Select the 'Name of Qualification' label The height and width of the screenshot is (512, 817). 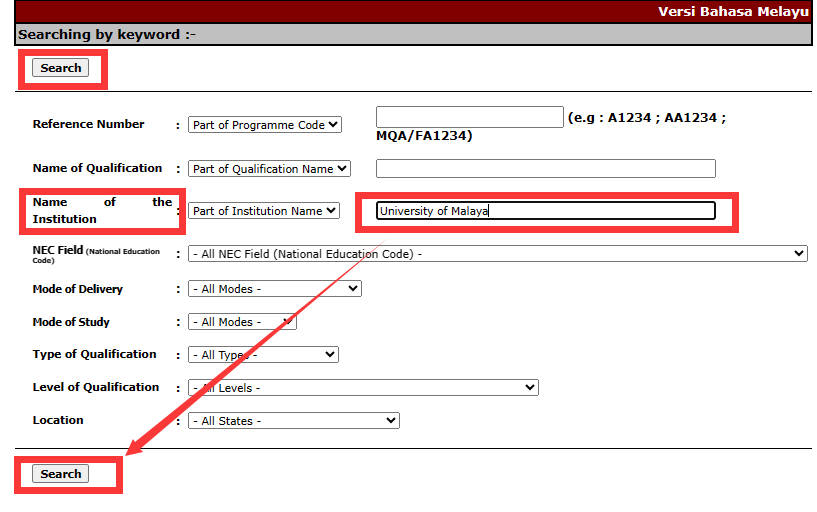tap(97, 168)
